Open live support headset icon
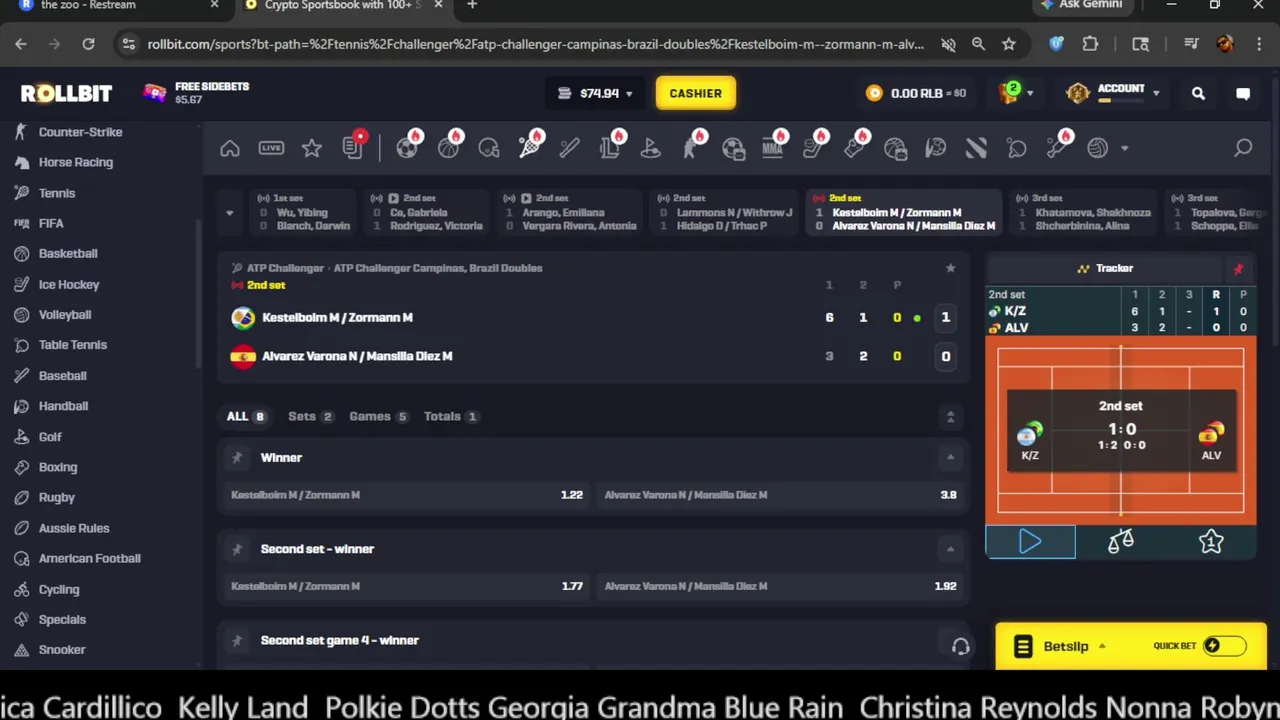Image resolution: width=1280 pixels, height=720 pixels. 960,647
